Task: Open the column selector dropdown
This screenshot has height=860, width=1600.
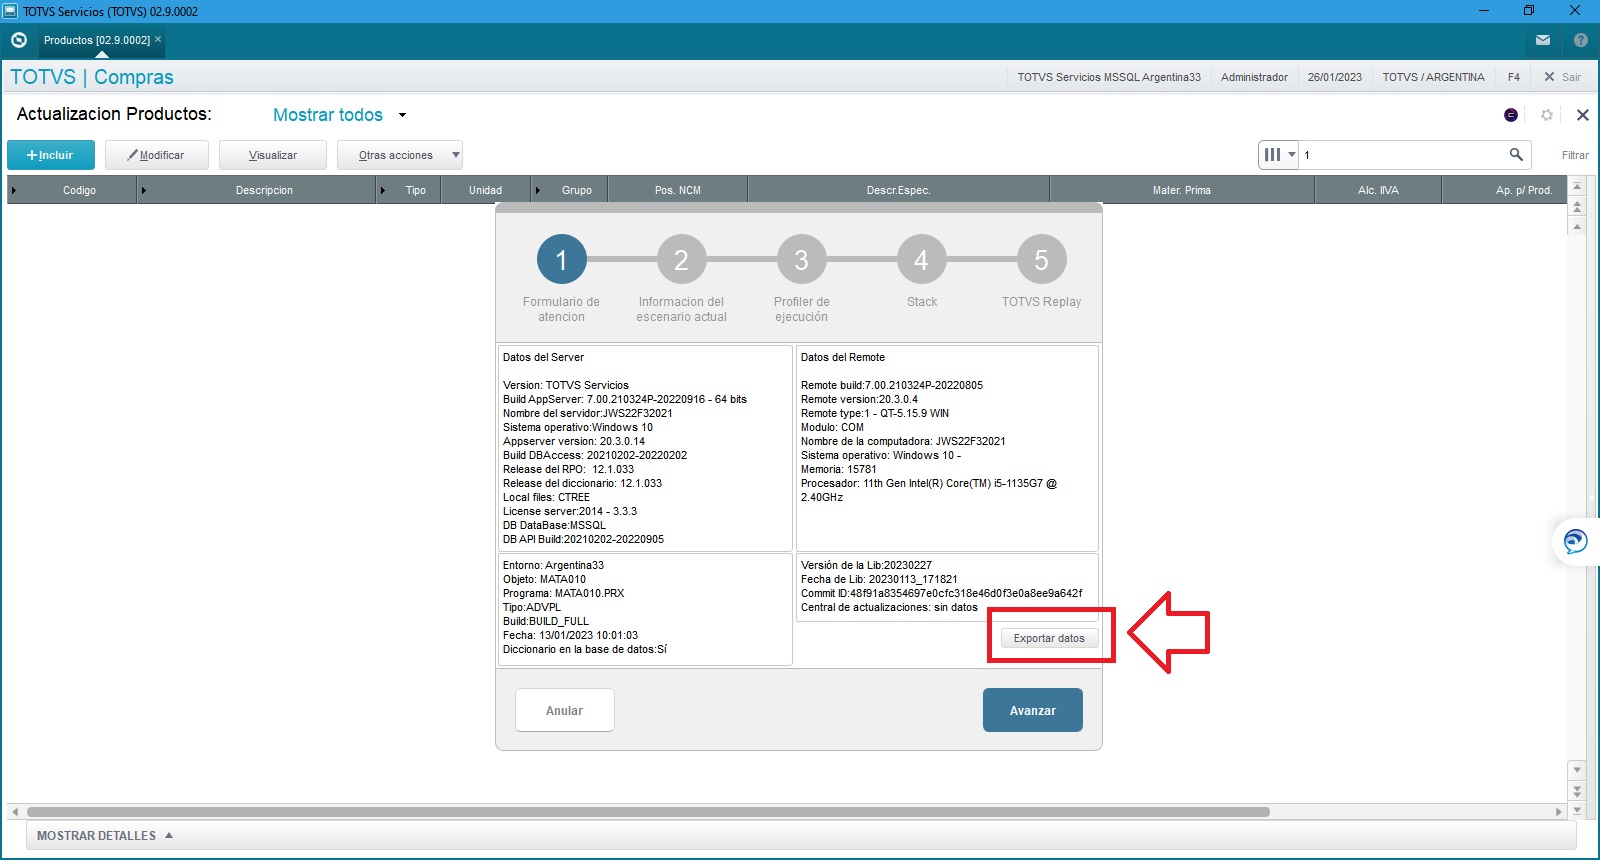Action: coord(1278,155)
